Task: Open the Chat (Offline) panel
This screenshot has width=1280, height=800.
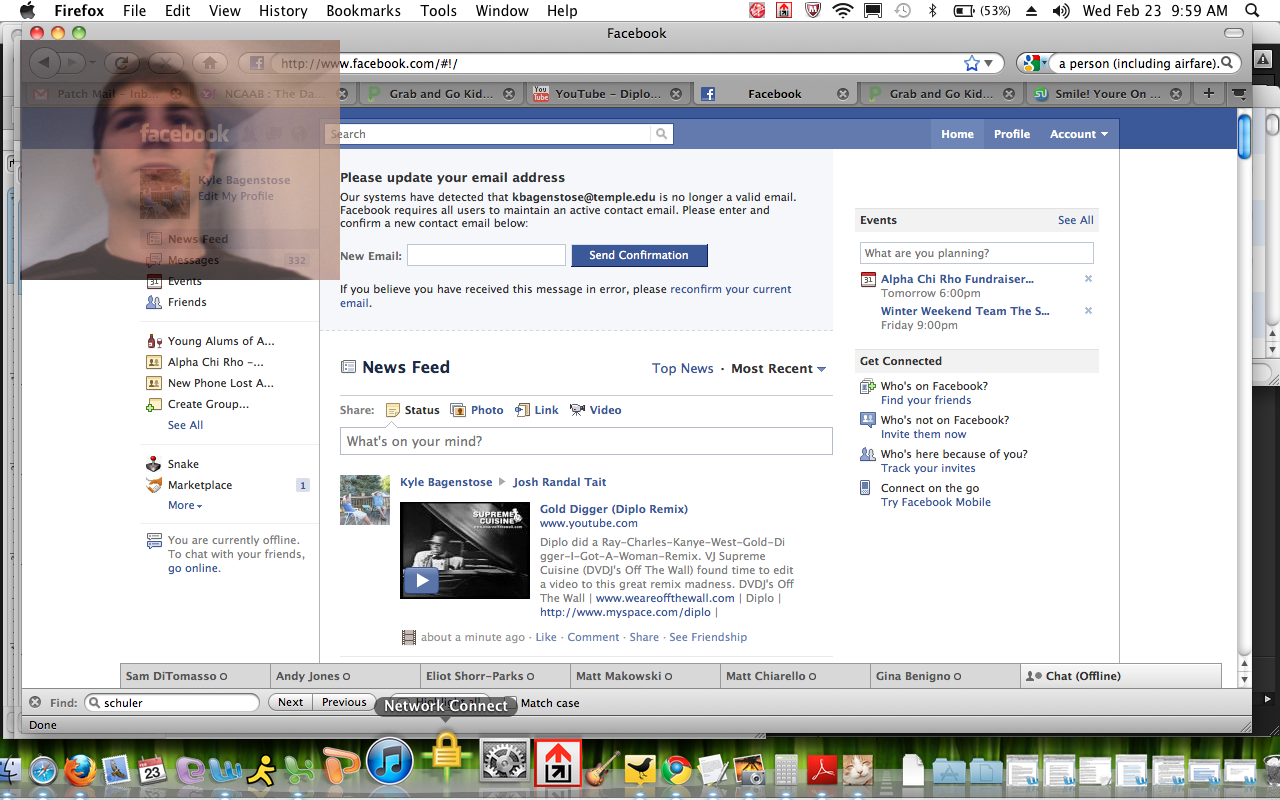Action: pyautogui.click(x=1120, y=676)
